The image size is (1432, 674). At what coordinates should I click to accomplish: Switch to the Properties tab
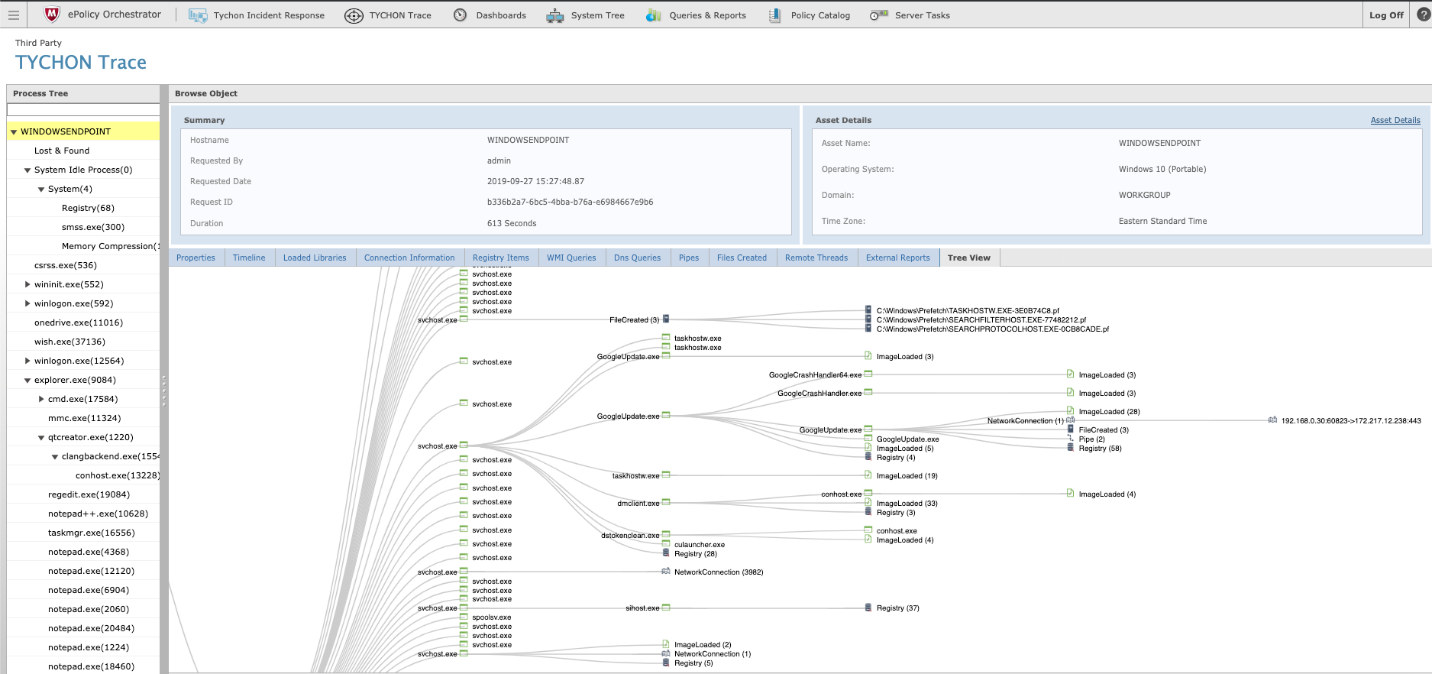pyautogui.click(x=196, y=258)
